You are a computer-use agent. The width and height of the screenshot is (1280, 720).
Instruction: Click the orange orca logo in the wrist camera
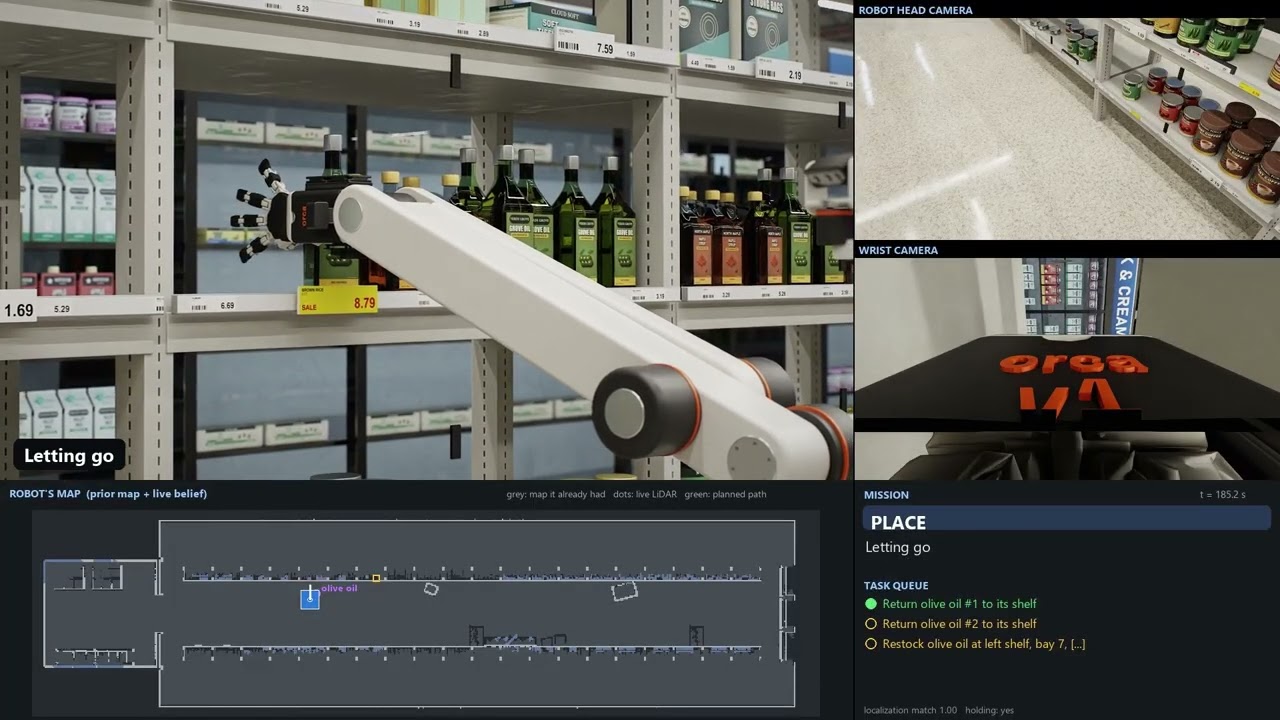point(1072,363)
